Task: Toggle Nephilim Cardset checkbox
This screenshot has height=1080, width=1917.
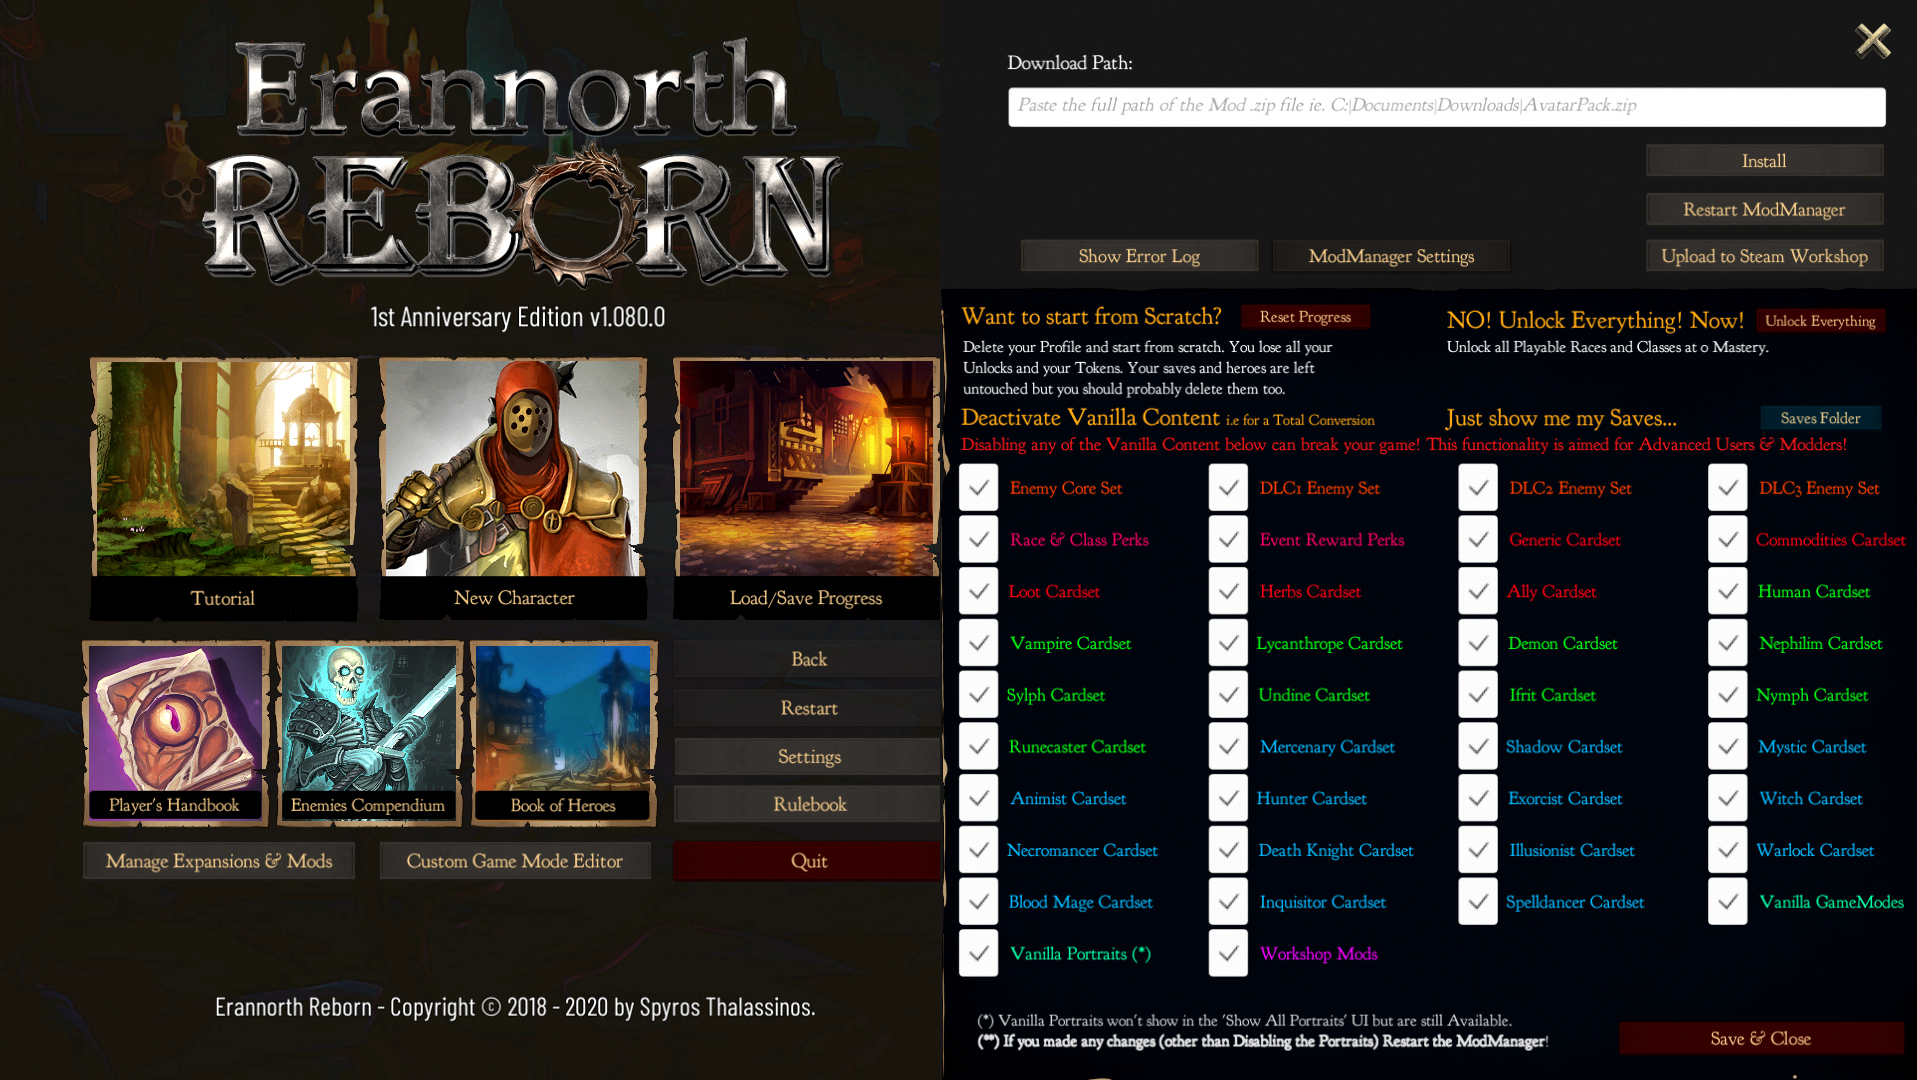Action: [x=1728, y=644]
